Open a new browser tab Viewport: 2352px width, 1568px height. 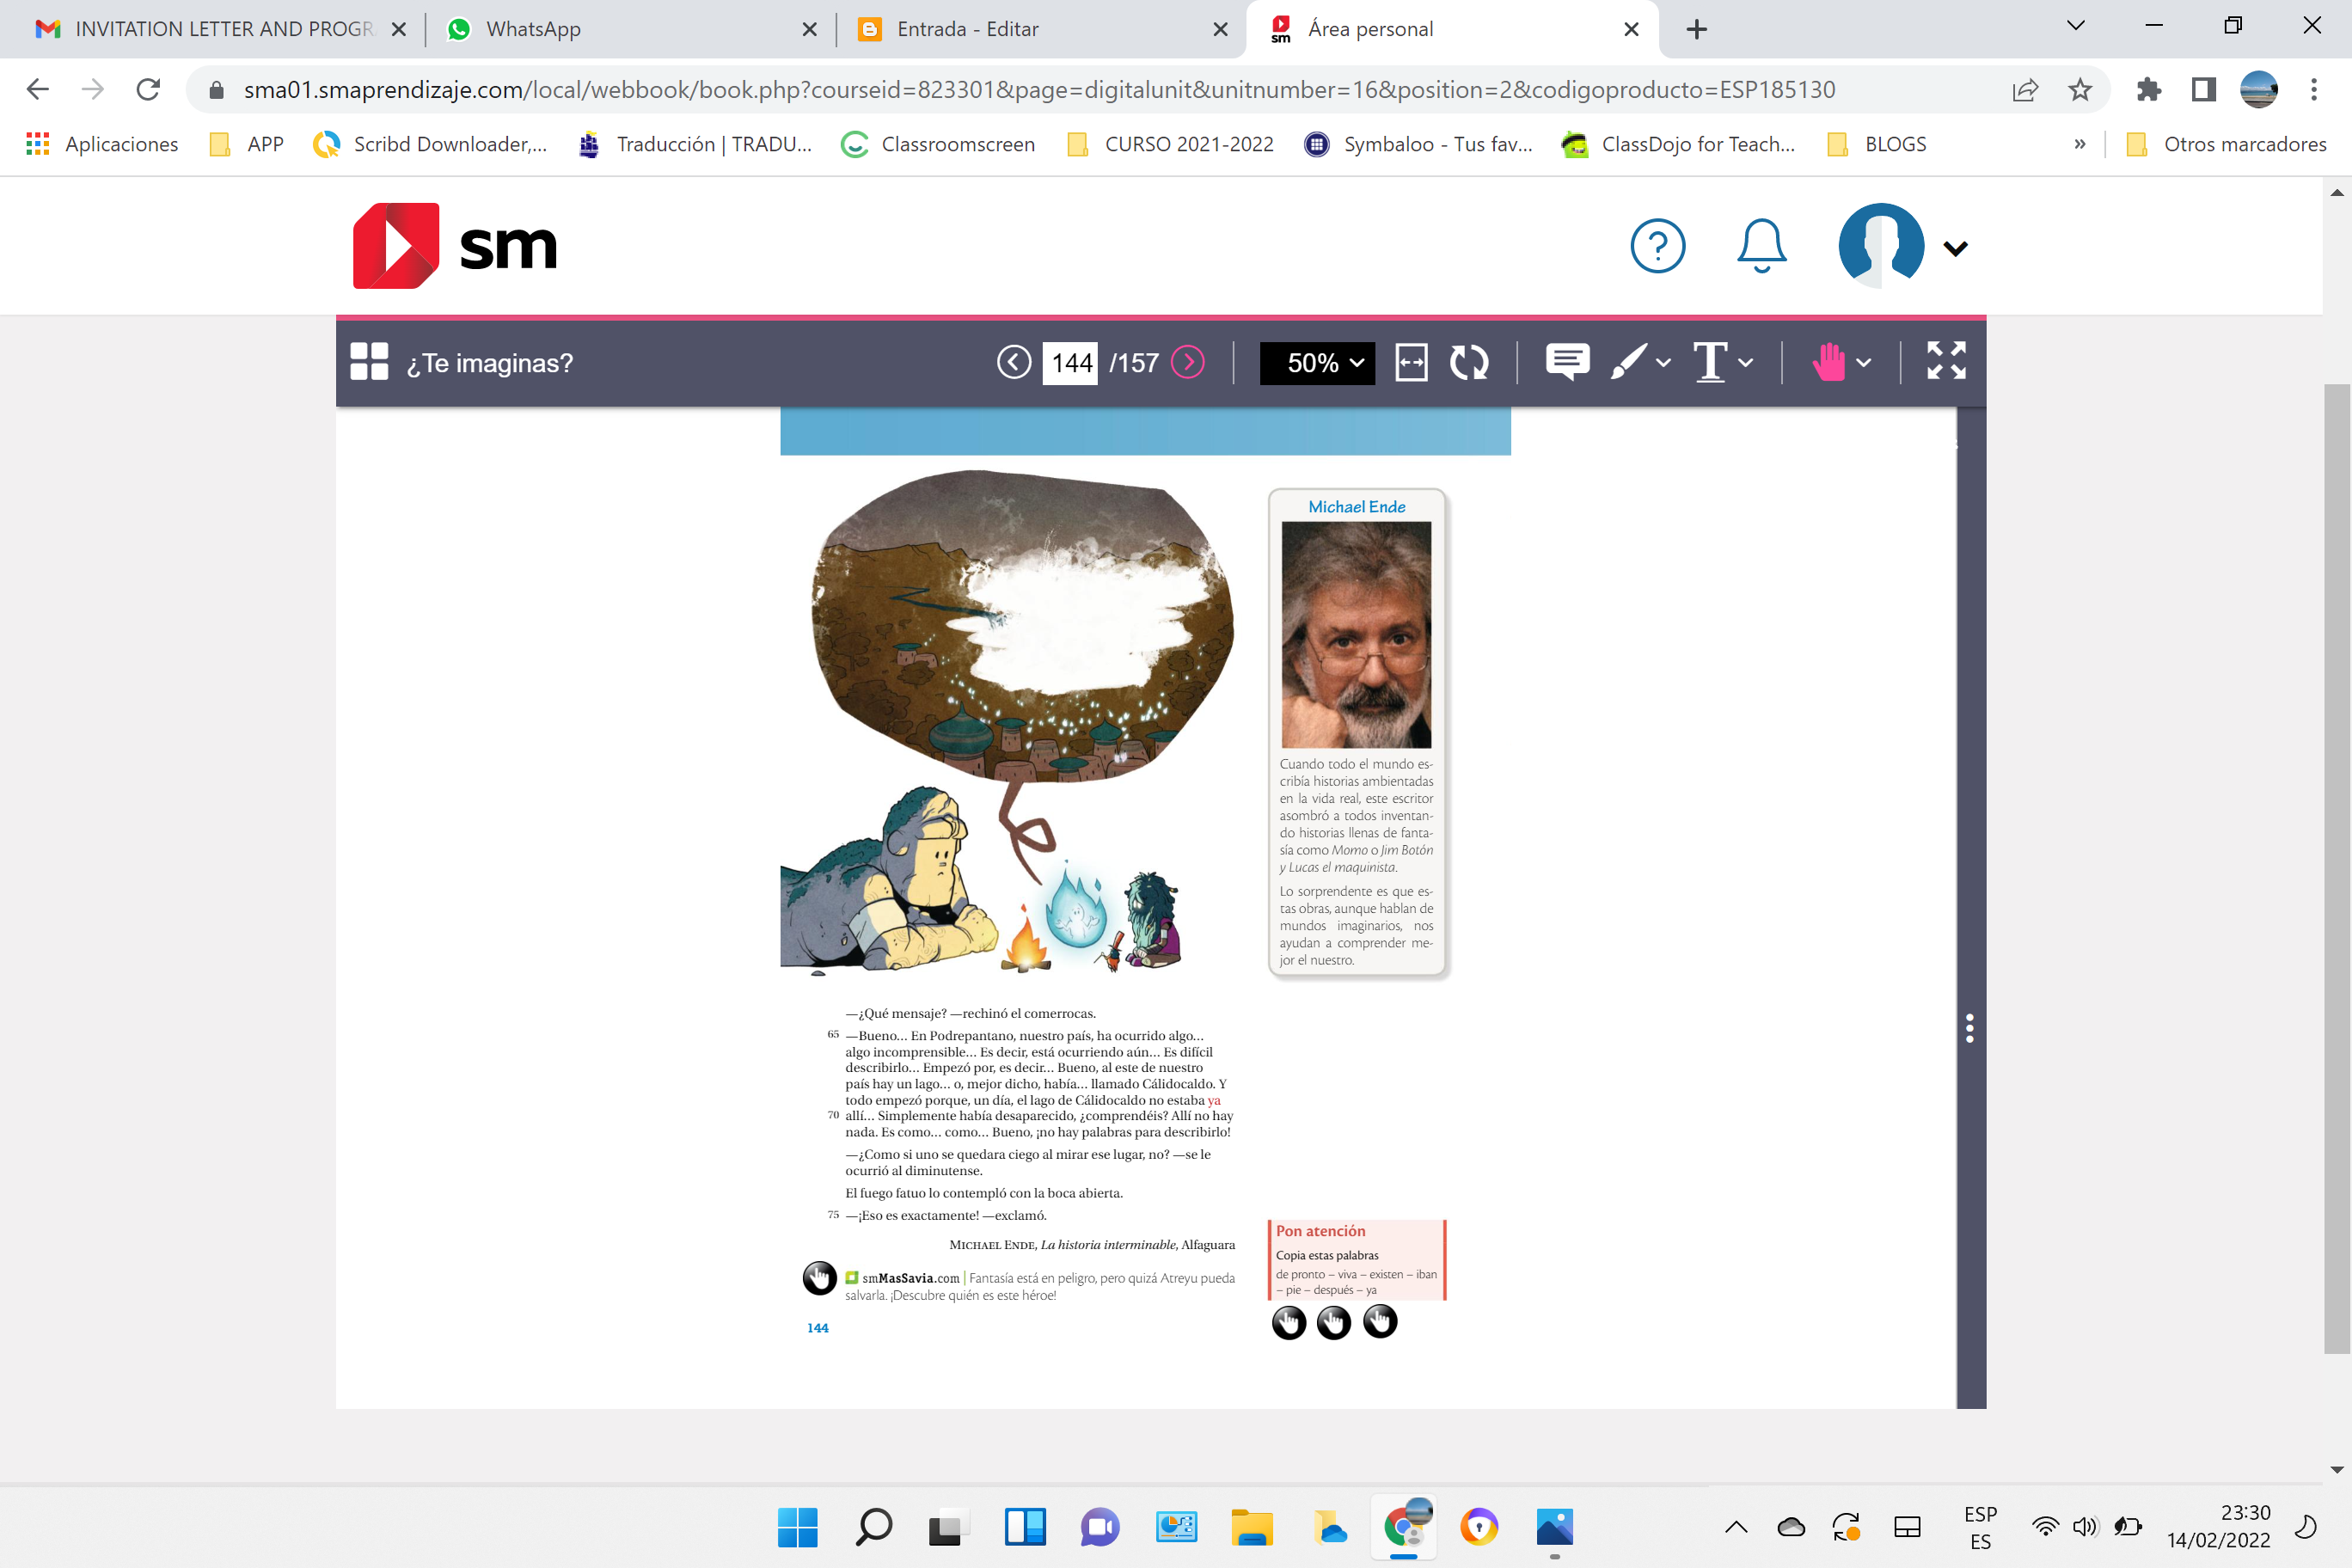point(1697,29)
